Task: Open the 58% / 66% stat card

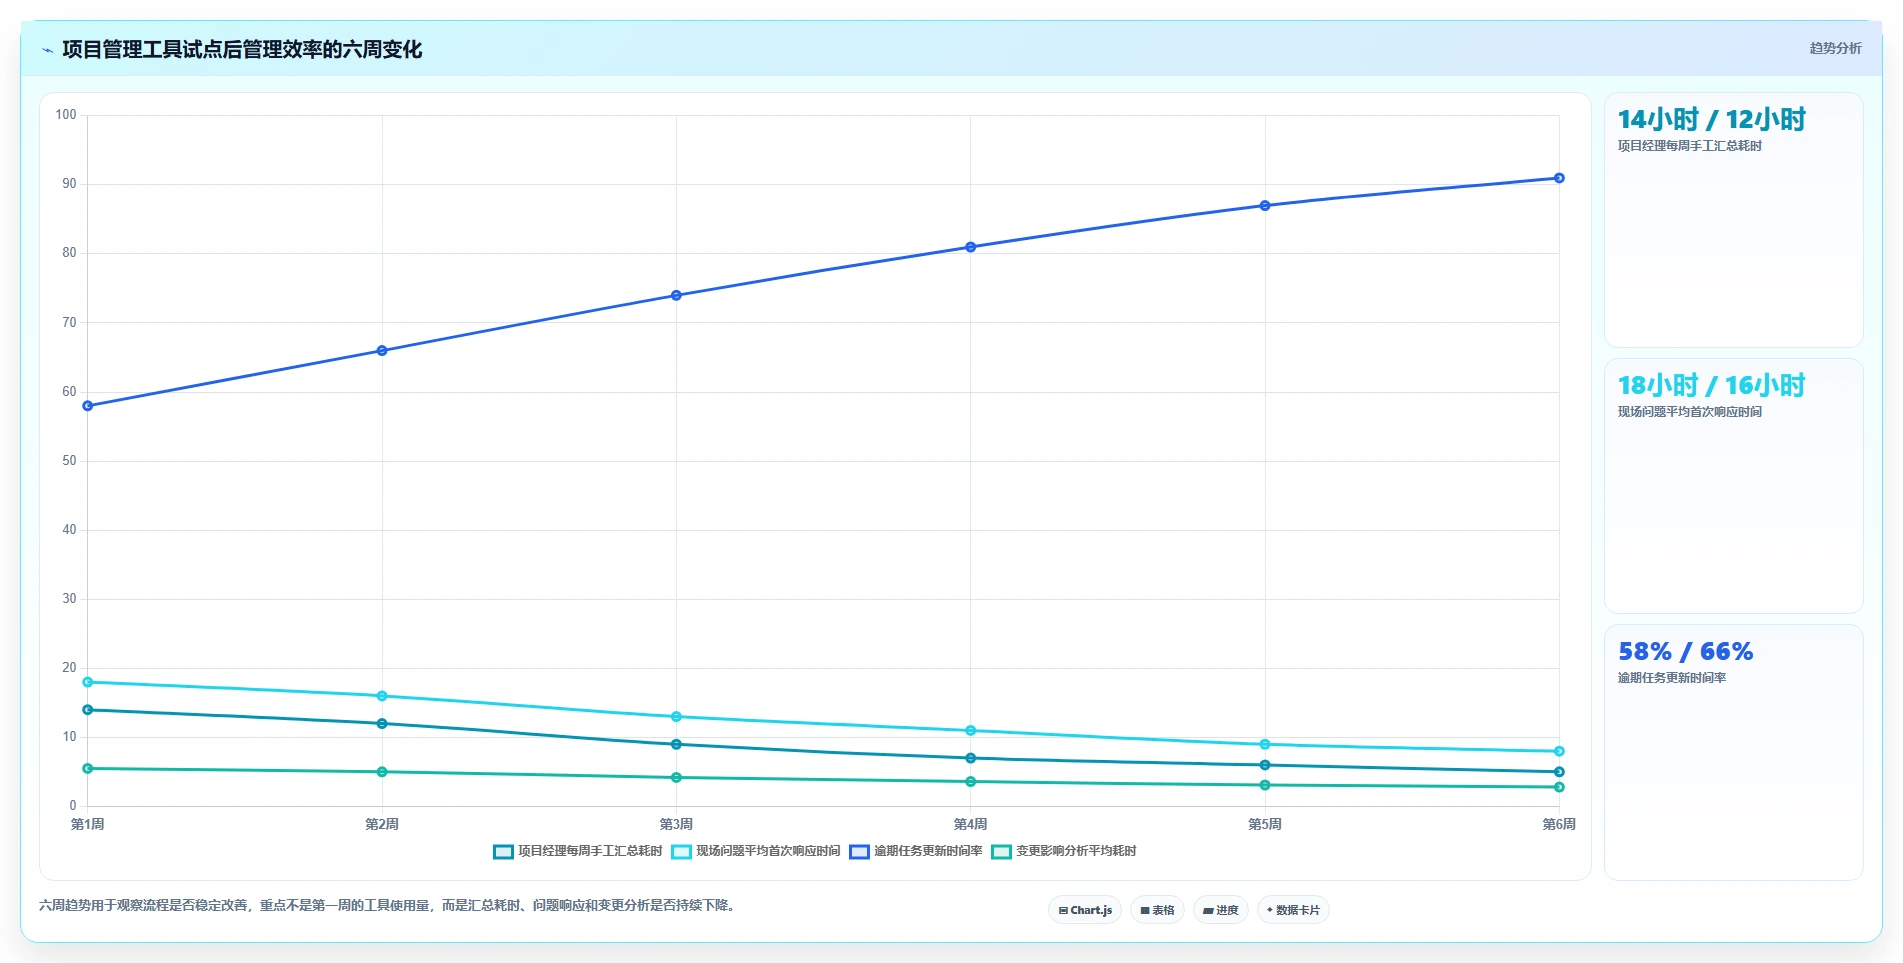Action: 1733,752
